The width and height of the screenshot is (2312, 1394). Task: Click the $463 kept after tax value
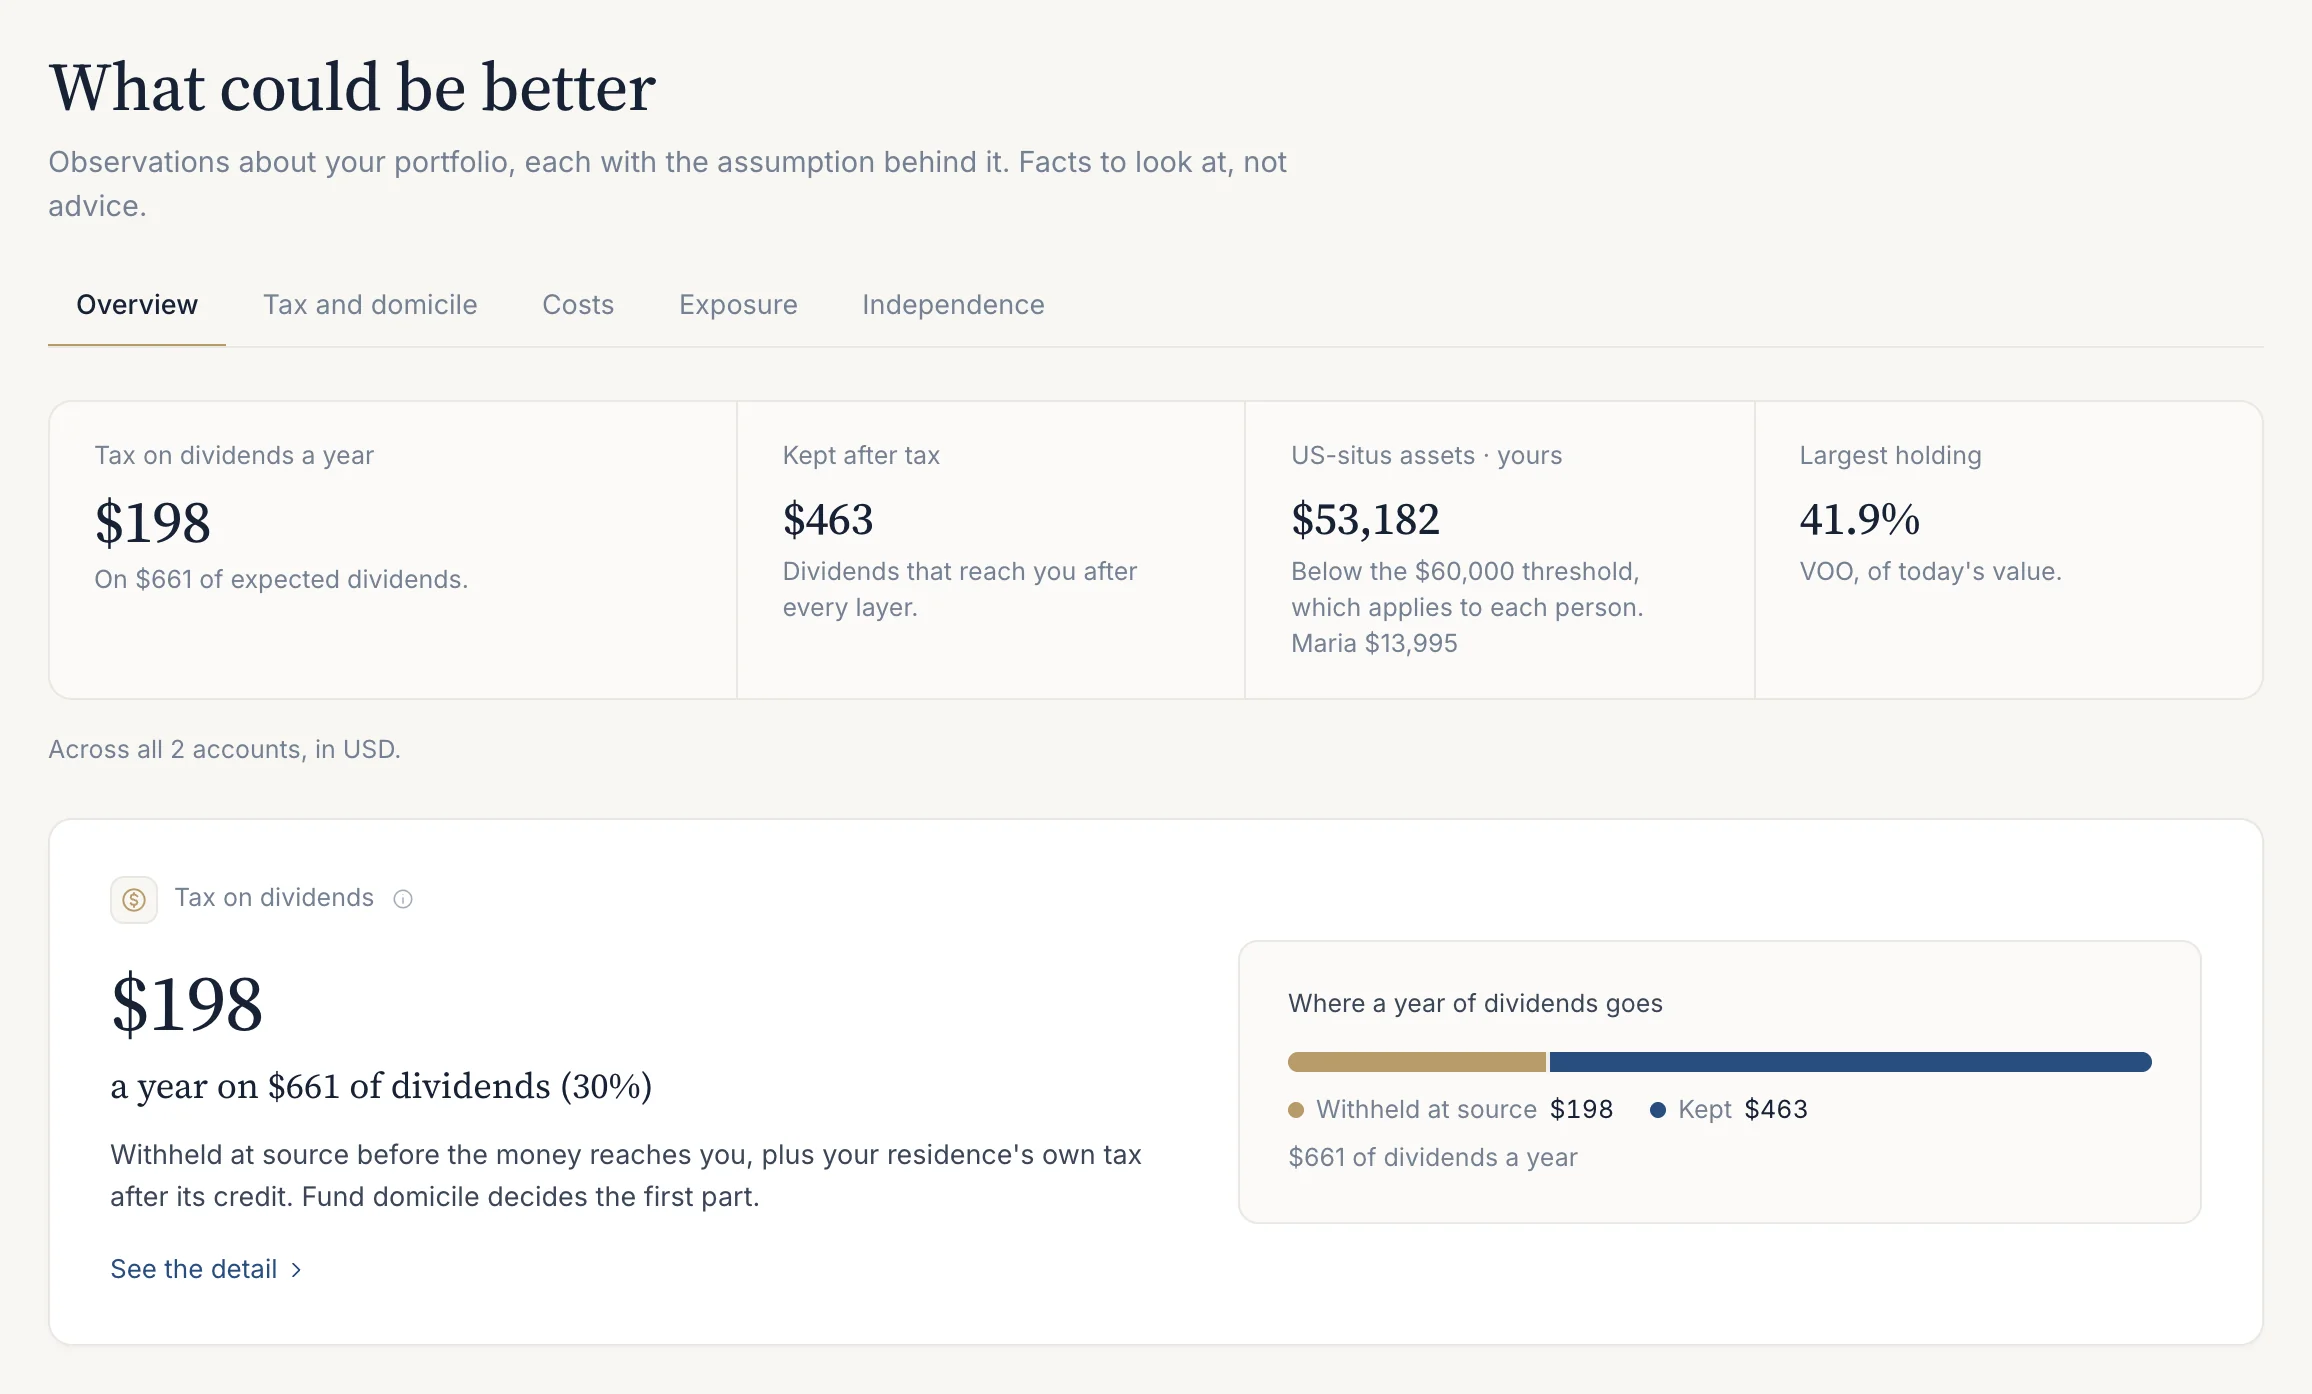click(828, 520)
